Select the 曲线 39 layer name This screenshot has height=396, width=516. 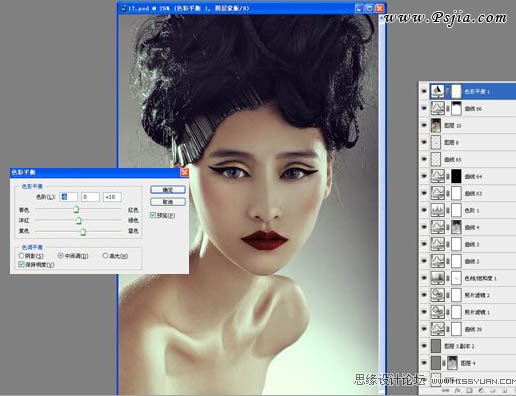473,329
